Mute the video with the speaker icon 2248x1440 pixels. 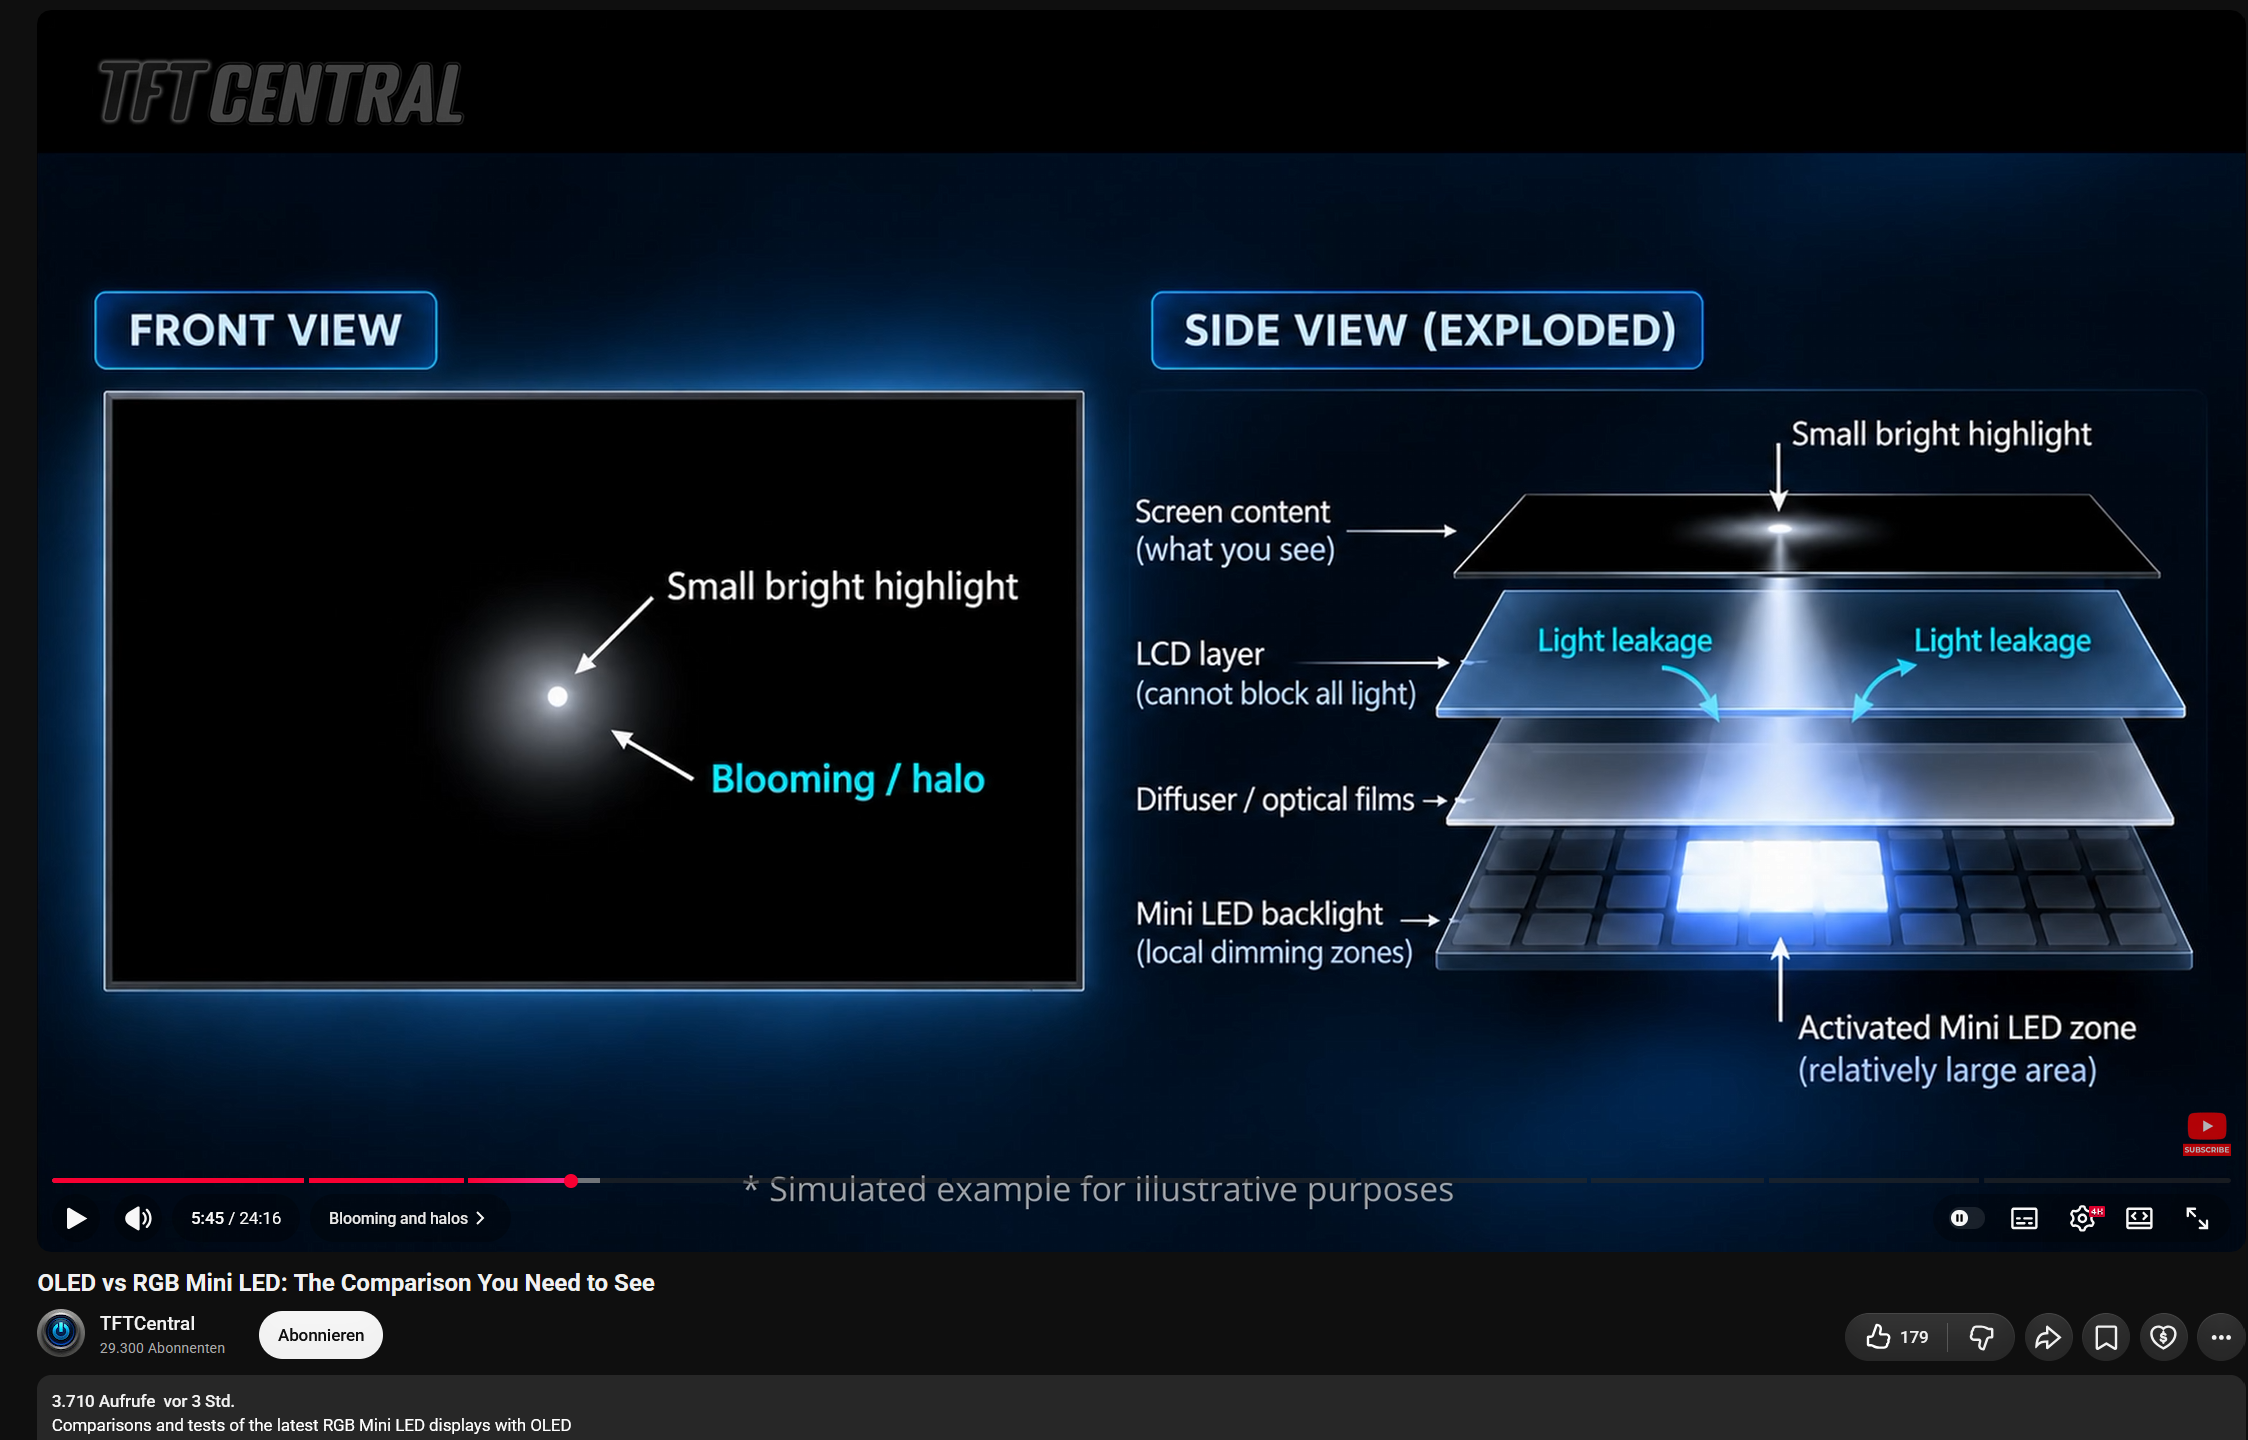point(138,1218)
